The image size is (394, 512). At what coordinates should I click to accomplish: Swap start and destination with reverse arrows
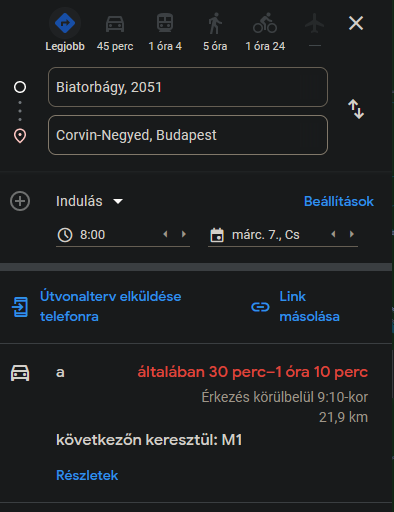click(x=356, y=109)
